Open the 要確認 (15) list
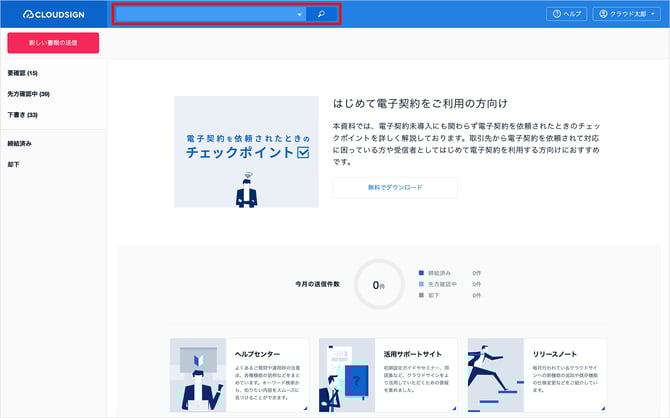The width and height of the screenshot is (670, 418). click(23, 73)
